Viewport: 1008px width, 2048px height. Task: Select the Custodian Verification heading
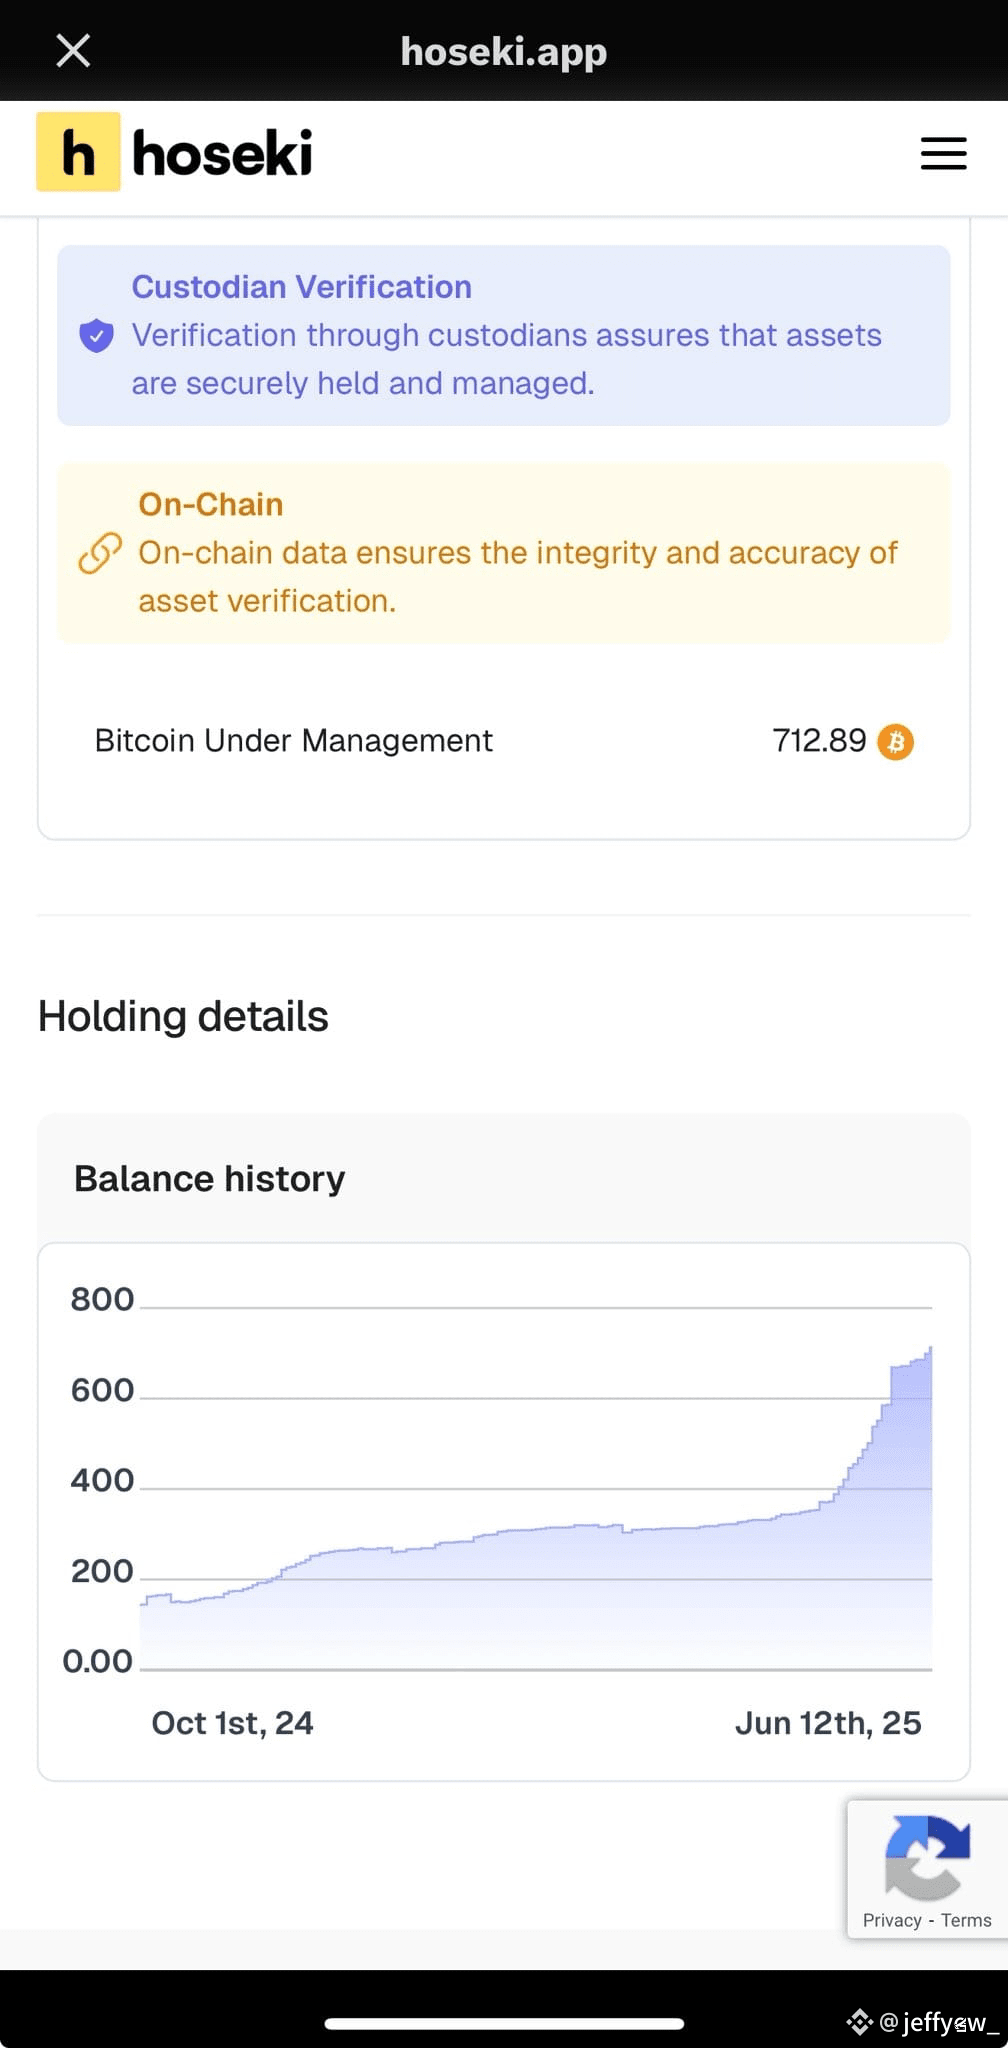(302, 287)
